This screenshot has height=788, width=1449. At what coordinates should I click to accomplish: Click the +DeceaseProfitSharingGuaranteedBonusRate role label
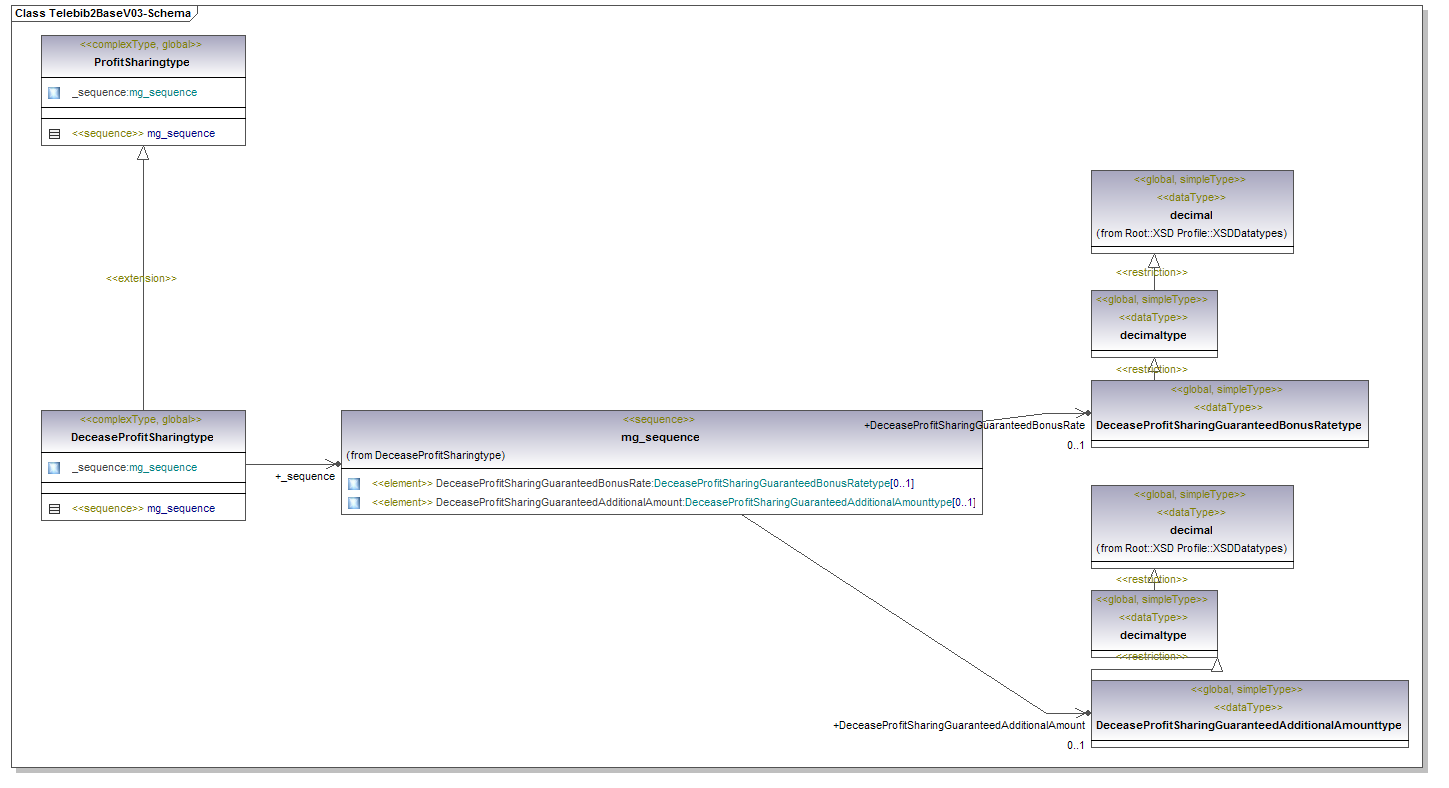click(x=974, y=426)
